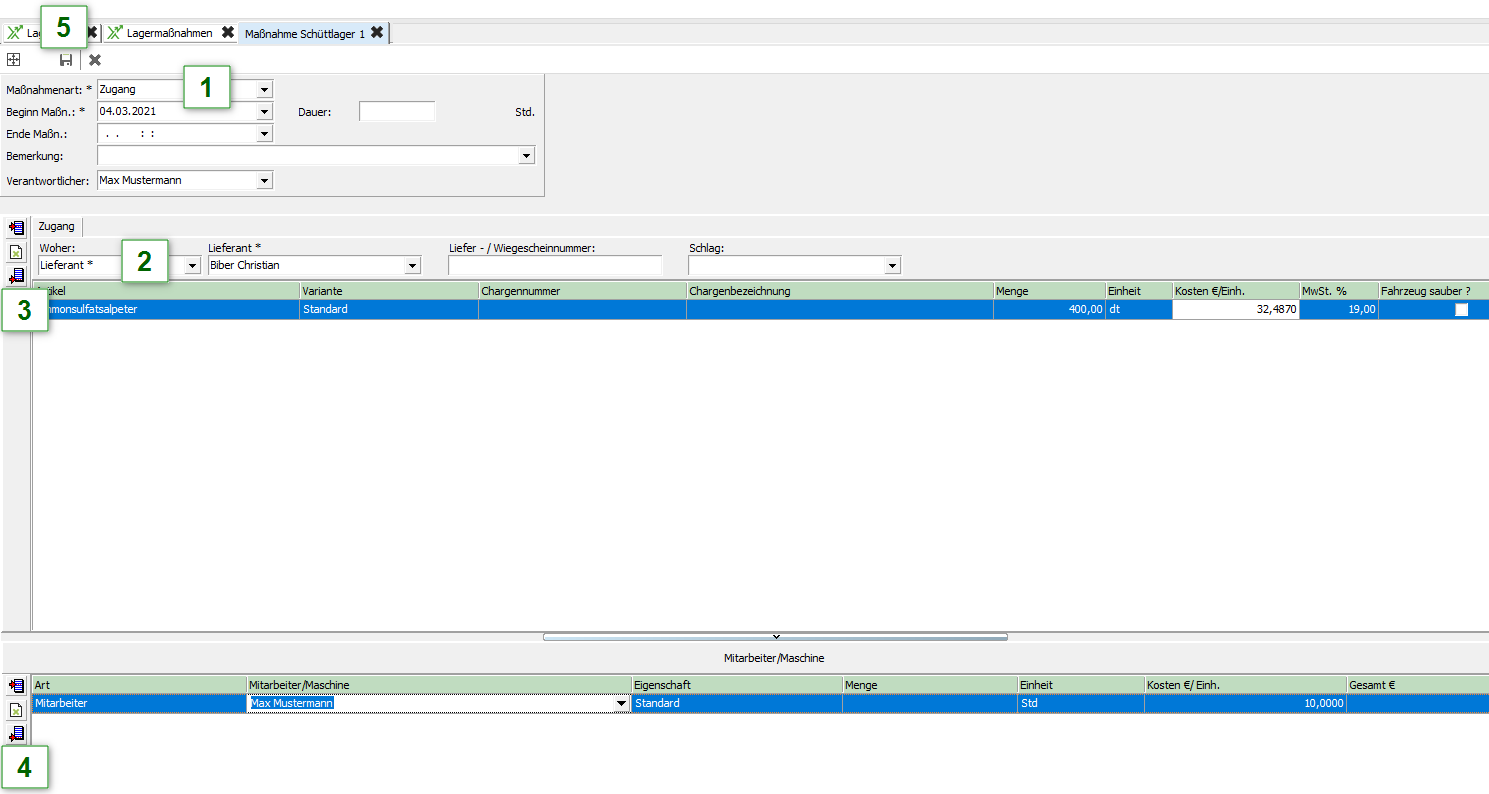Delete selected article row icon
This screenshot has height=794, width=1489.
[x=16, y=252]
